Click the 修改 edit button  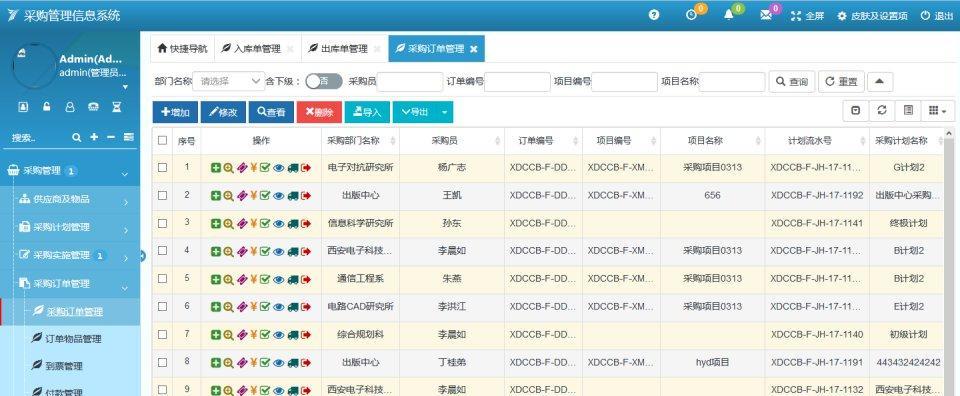223,112
